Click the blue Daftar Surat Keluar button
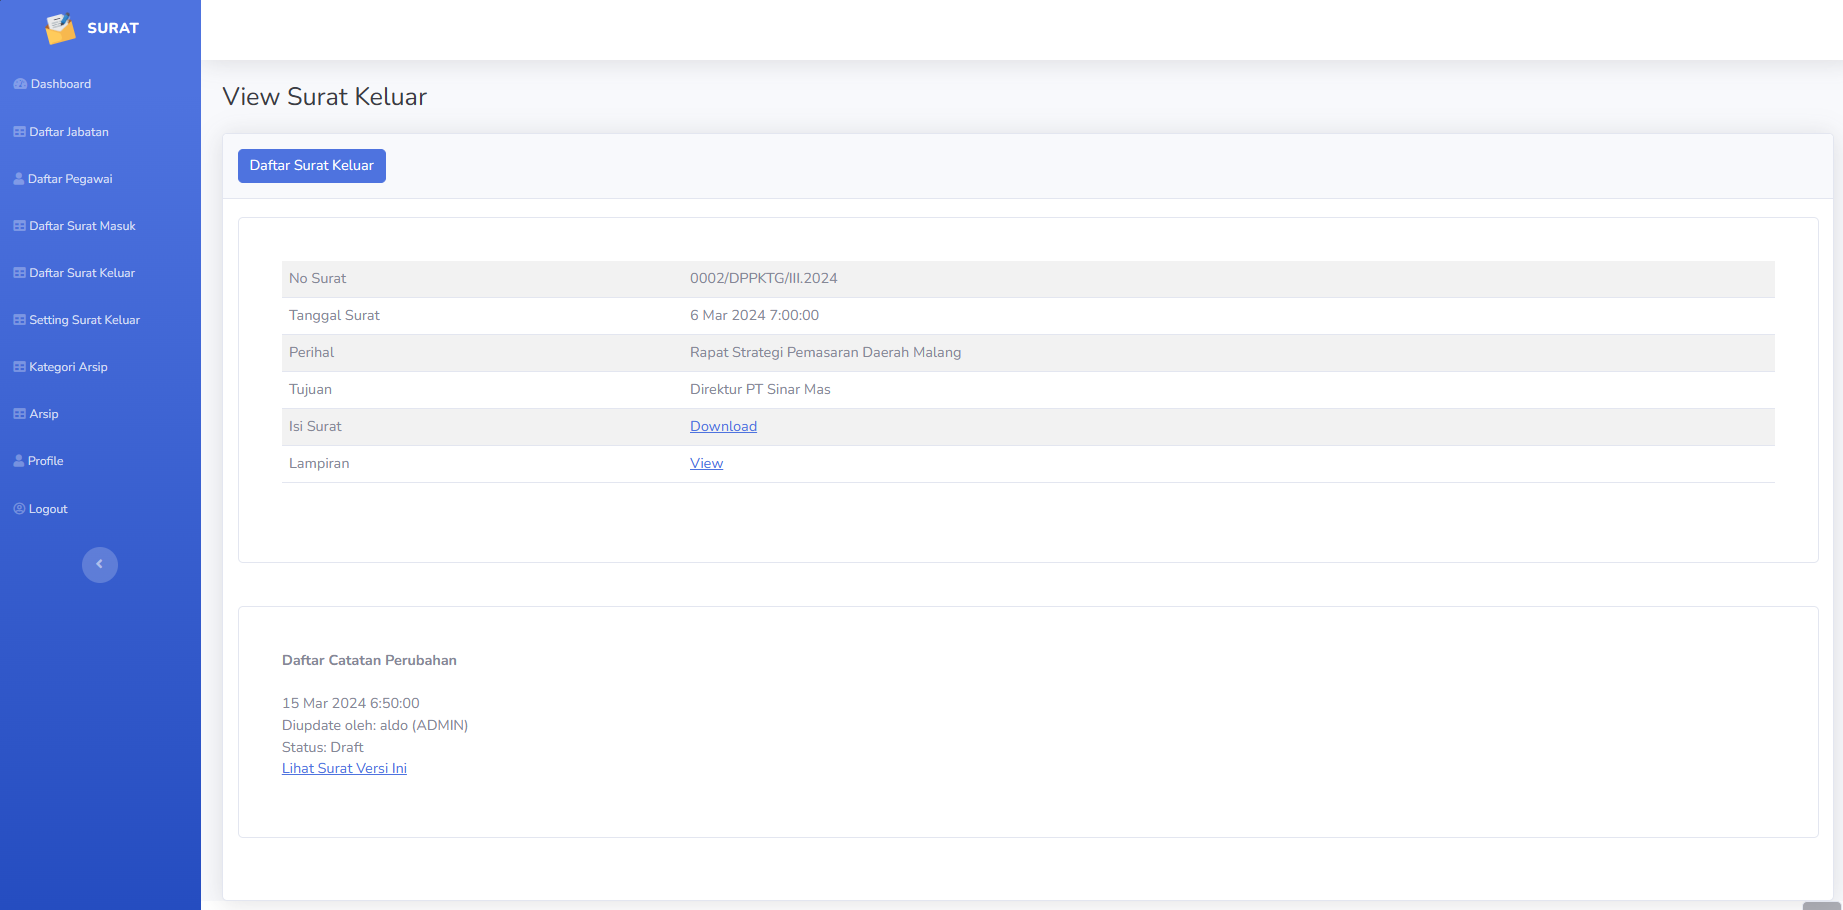The height and width of the screenshot is (910, 1843). pyautogui.click(x=312, y=166)
